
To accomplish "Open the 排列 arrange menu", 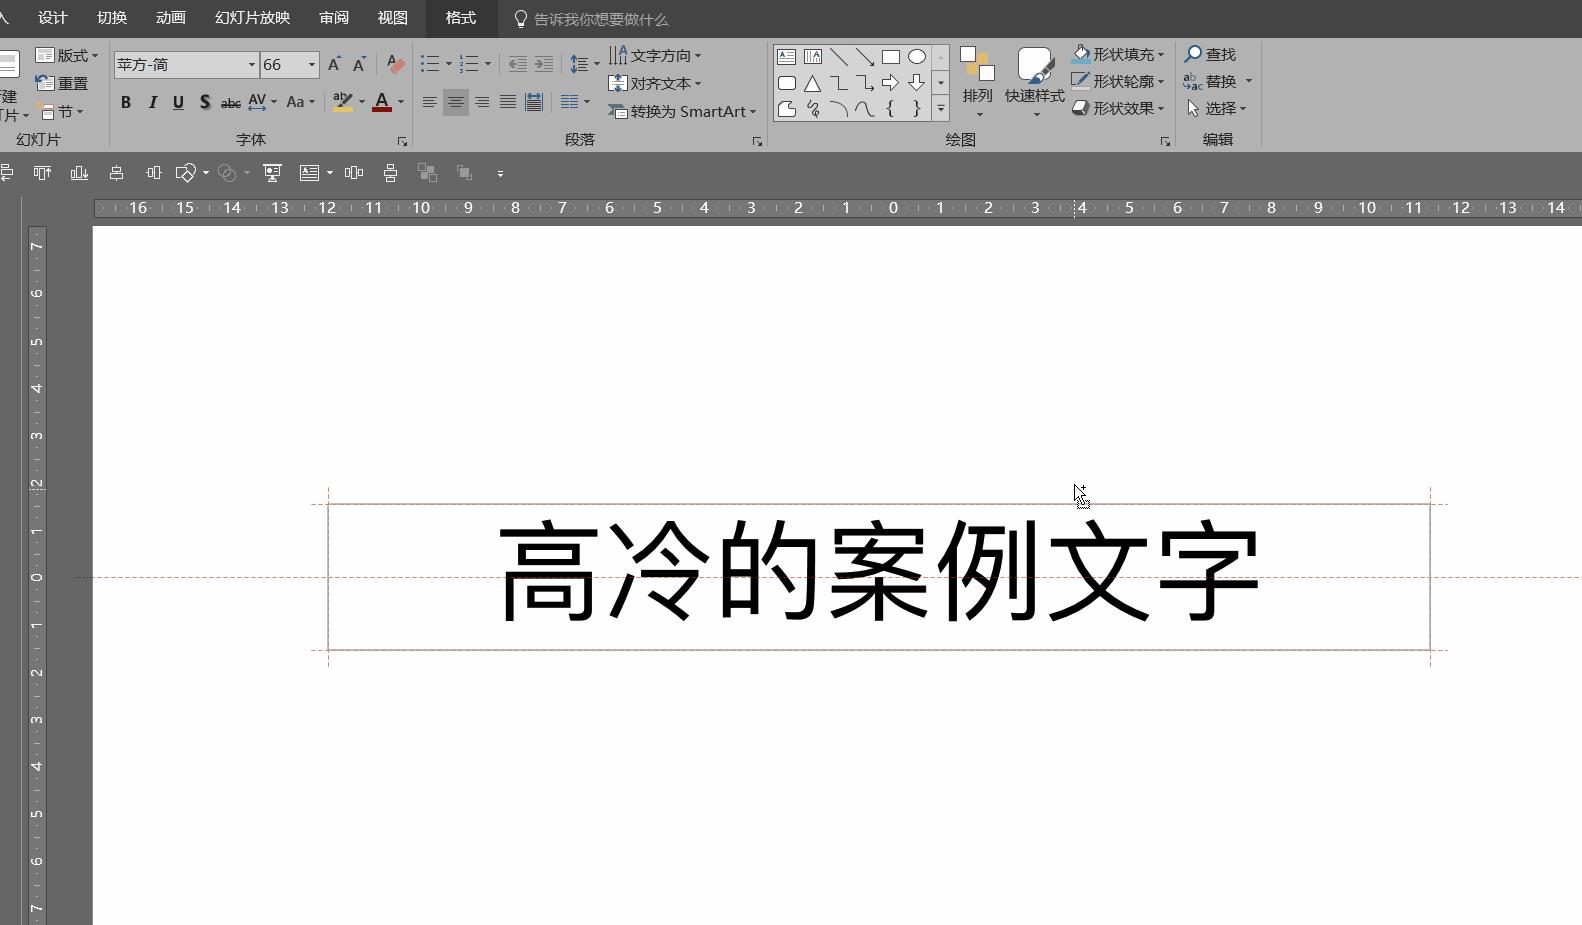I will point(977,81).
